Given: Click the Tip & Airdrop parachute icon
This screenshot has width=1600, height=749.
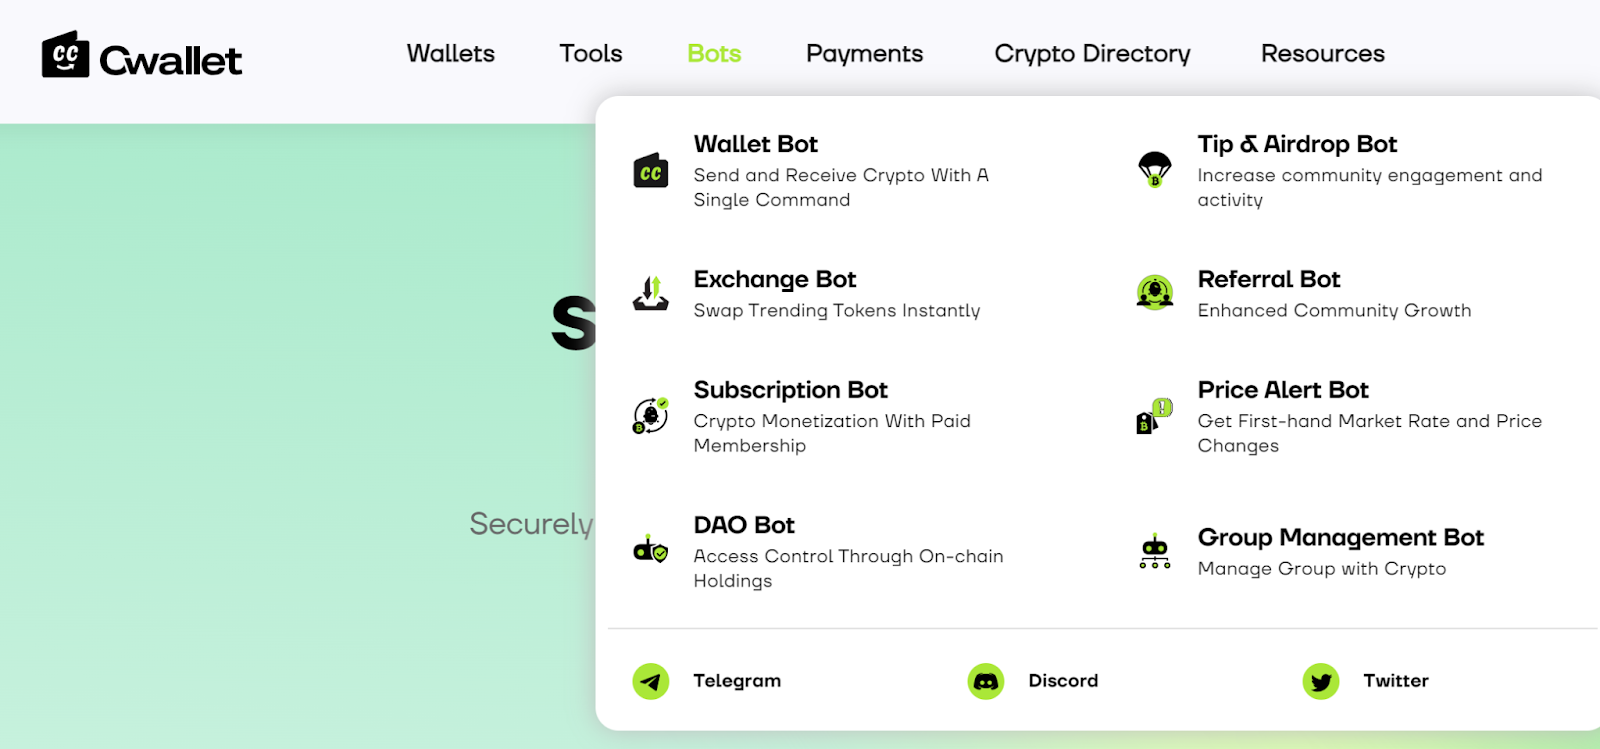Looking at the screenshot, I should click(x=1155, y=168).
